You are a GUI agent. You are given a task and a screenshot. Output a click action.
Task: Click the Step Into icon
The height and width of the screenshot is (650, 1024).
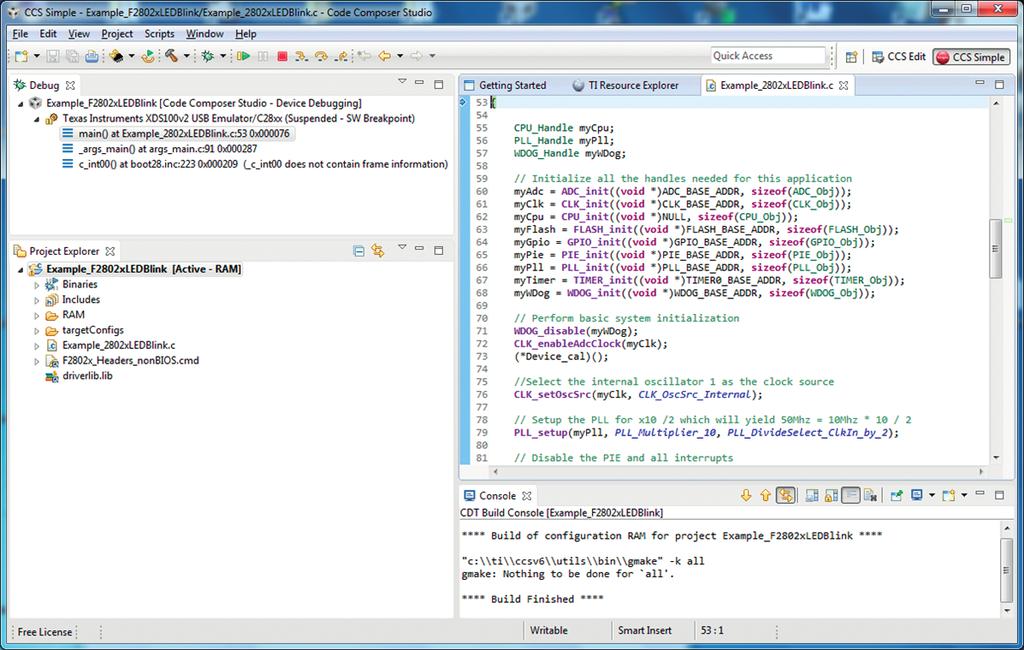coord(301,57)
